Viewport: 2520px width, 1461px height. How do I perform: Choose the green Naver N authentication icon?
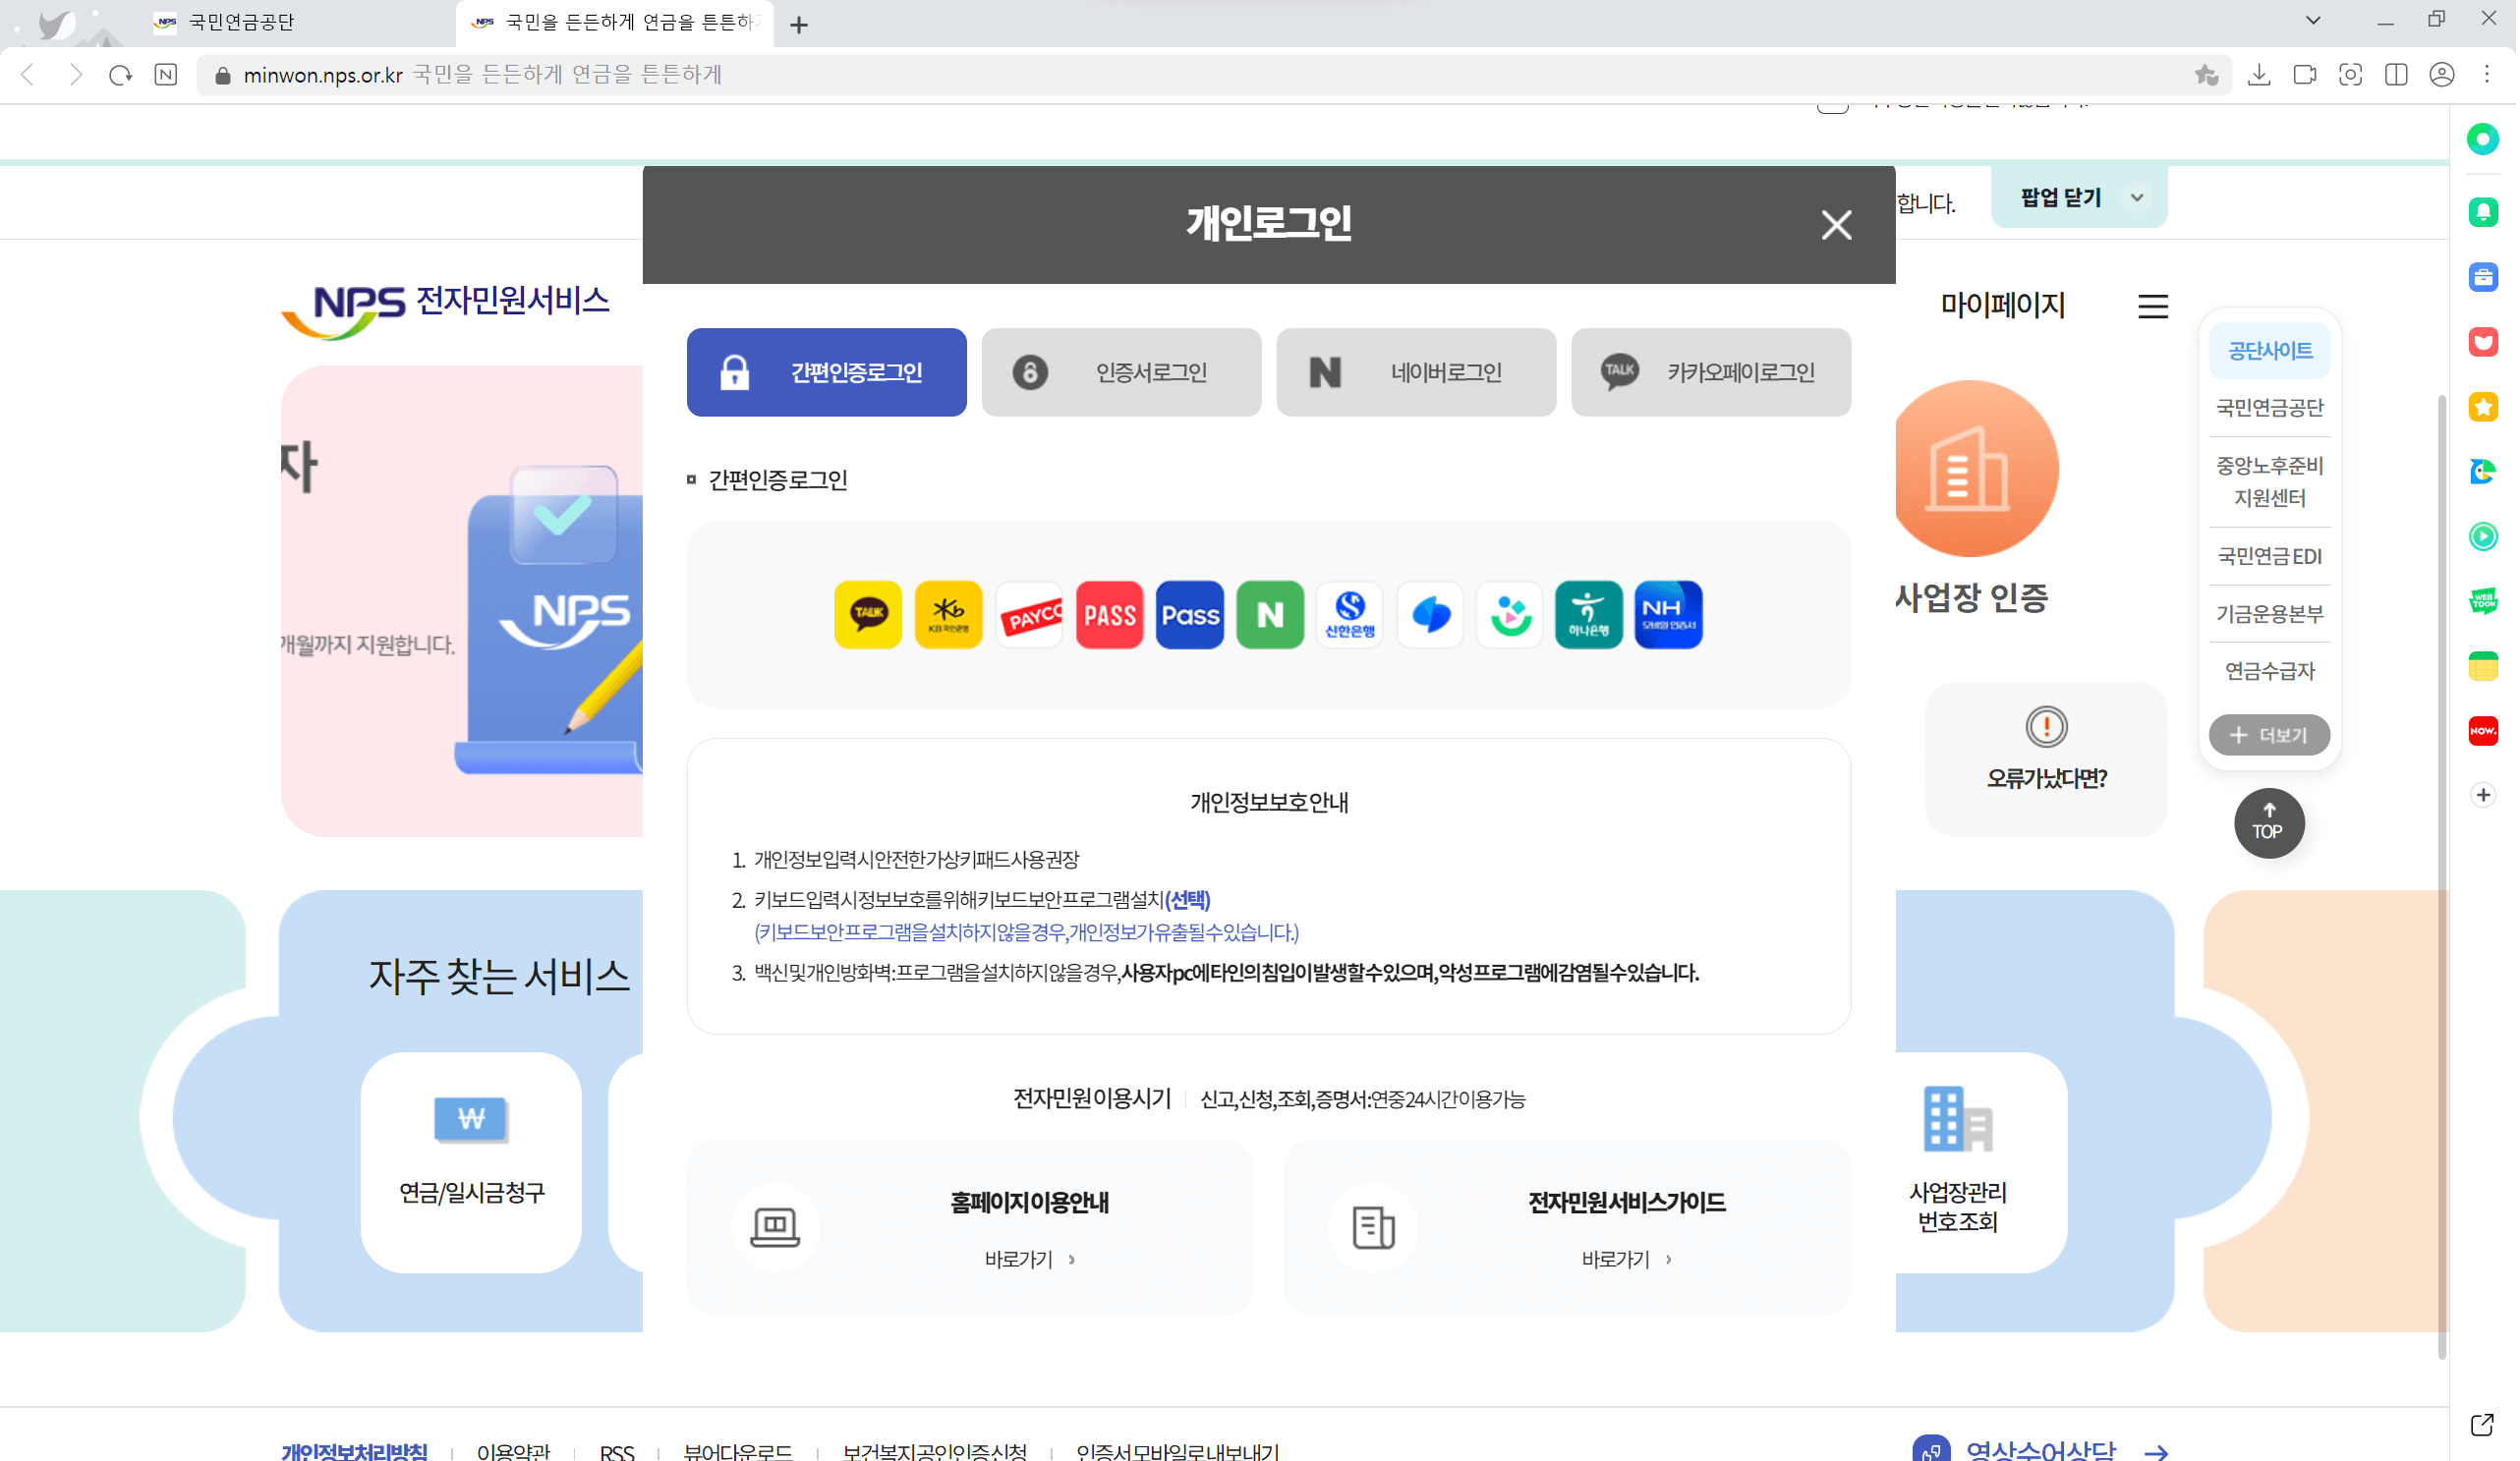(1269, 615)
